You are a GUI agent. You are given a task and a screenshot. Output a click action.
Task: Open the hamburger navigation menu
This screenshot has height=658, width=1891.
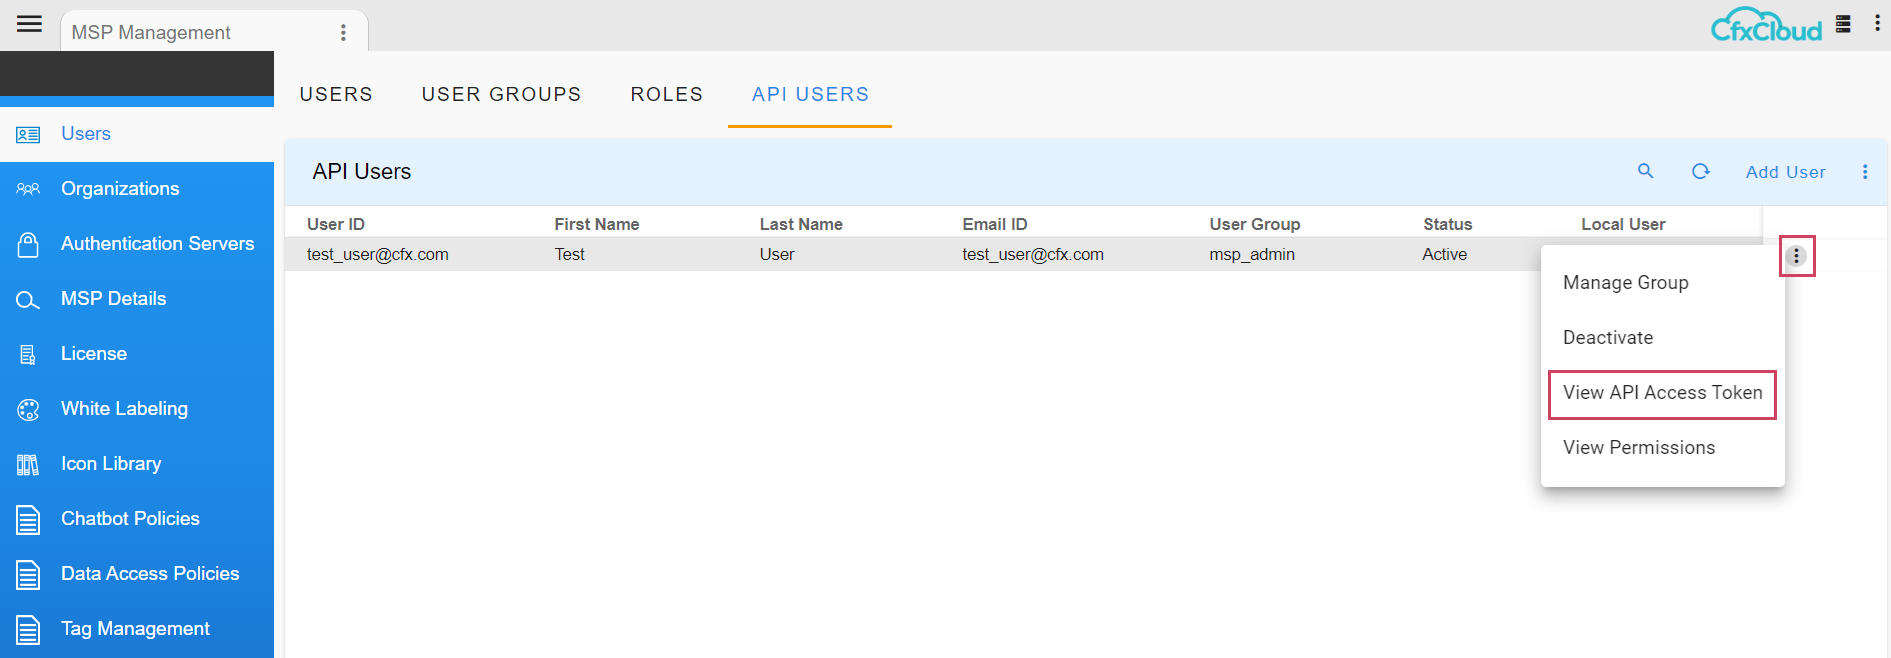click(x=29, y=24)
